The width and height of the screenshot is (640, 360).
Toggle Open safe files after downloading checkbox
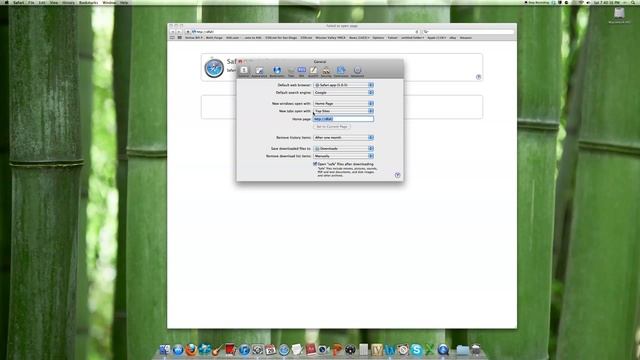315,164
